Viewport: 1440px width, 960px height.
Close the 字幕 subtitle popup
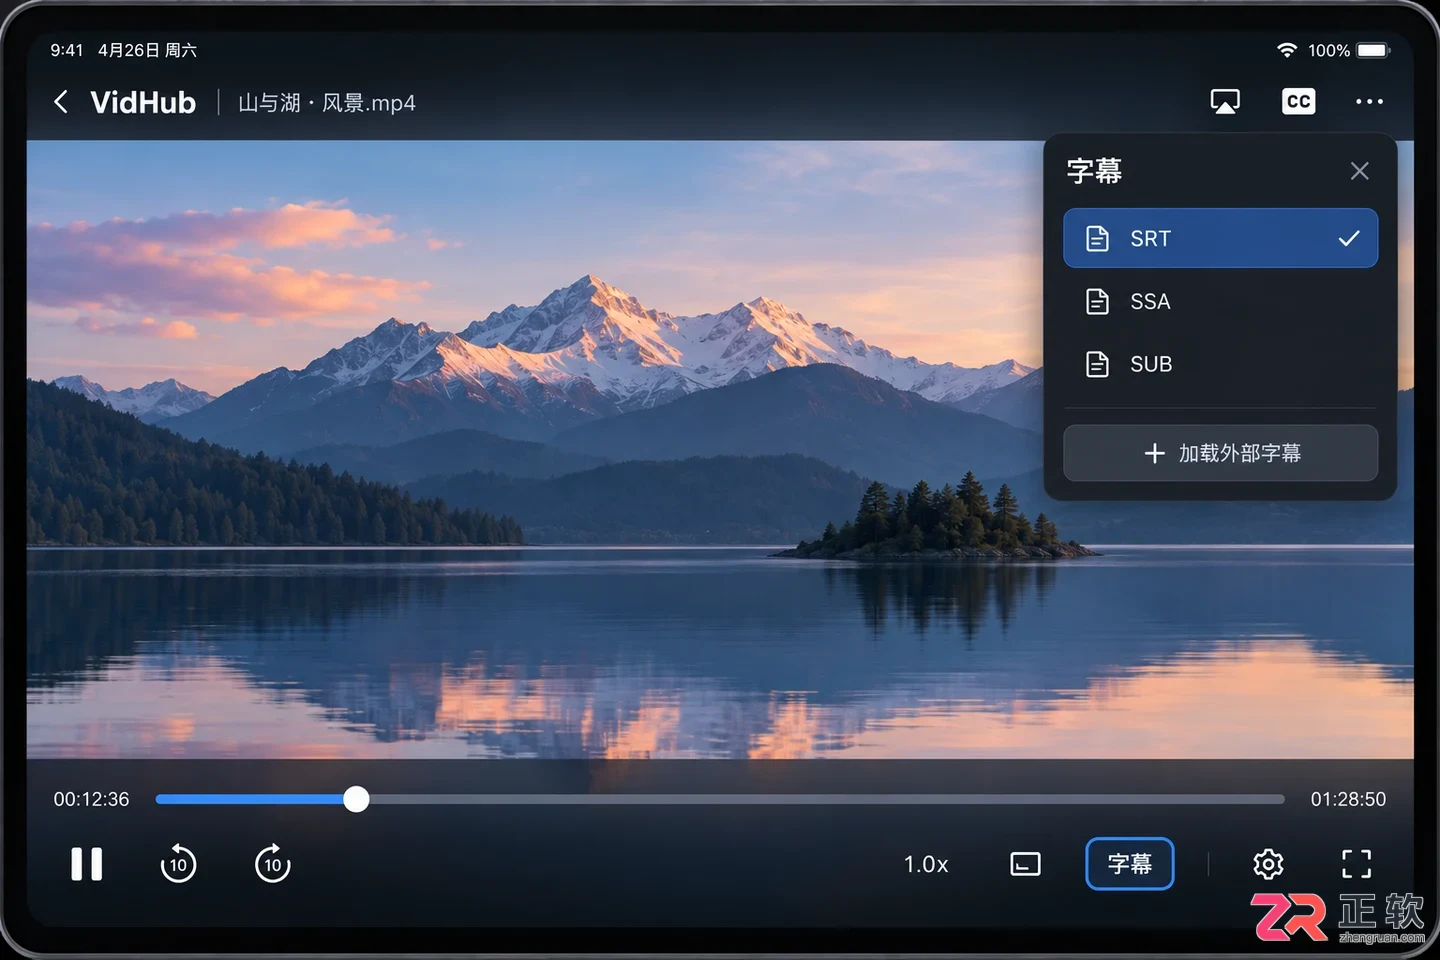coord(1359,171)
